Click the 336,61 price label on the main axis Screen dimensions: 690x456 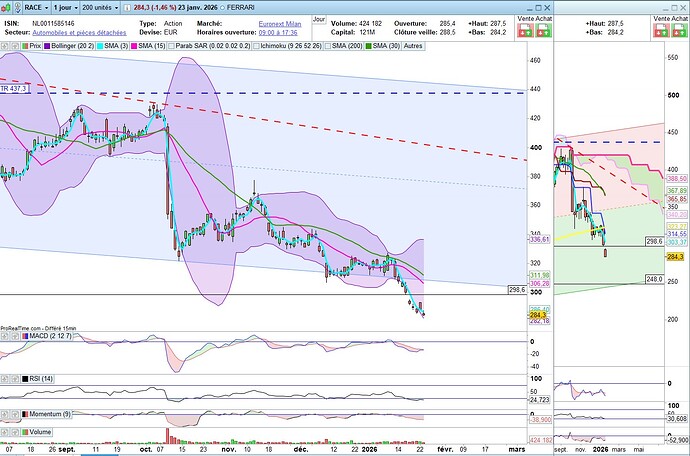coord(540,239)
